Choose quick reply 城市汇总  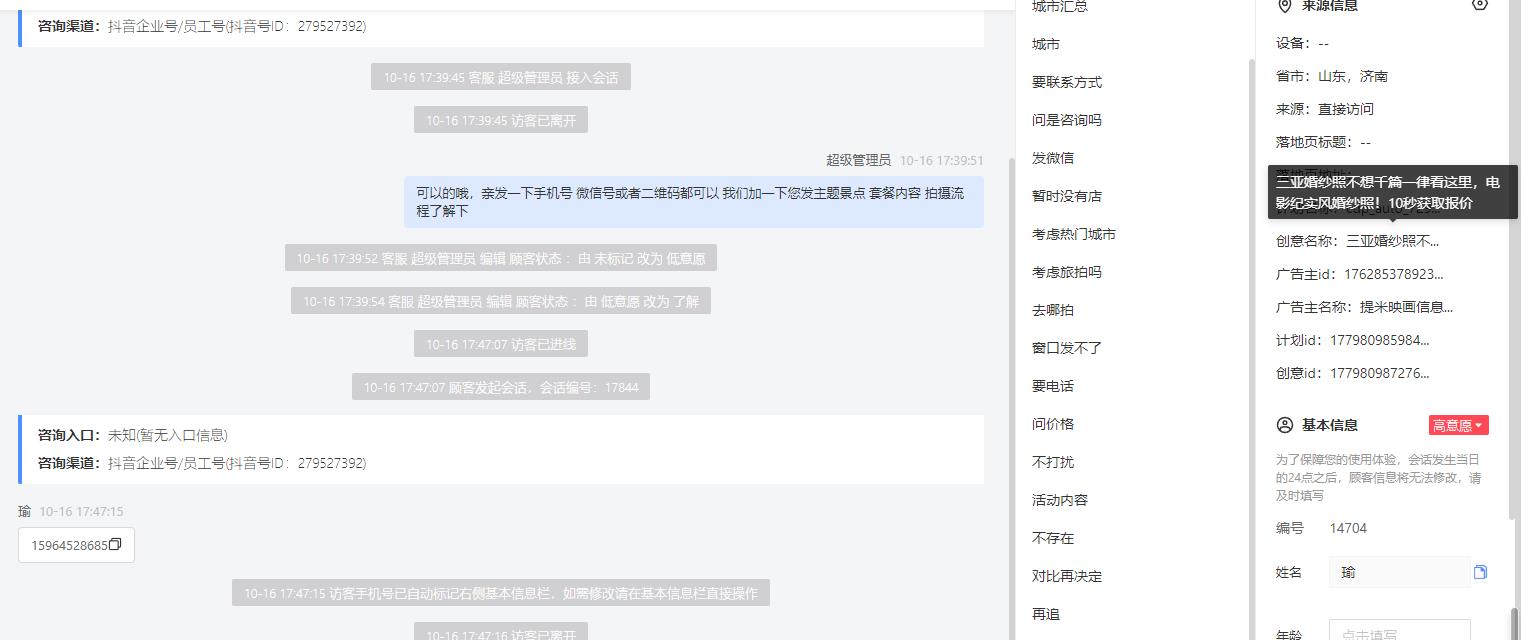click(1060, 6)
